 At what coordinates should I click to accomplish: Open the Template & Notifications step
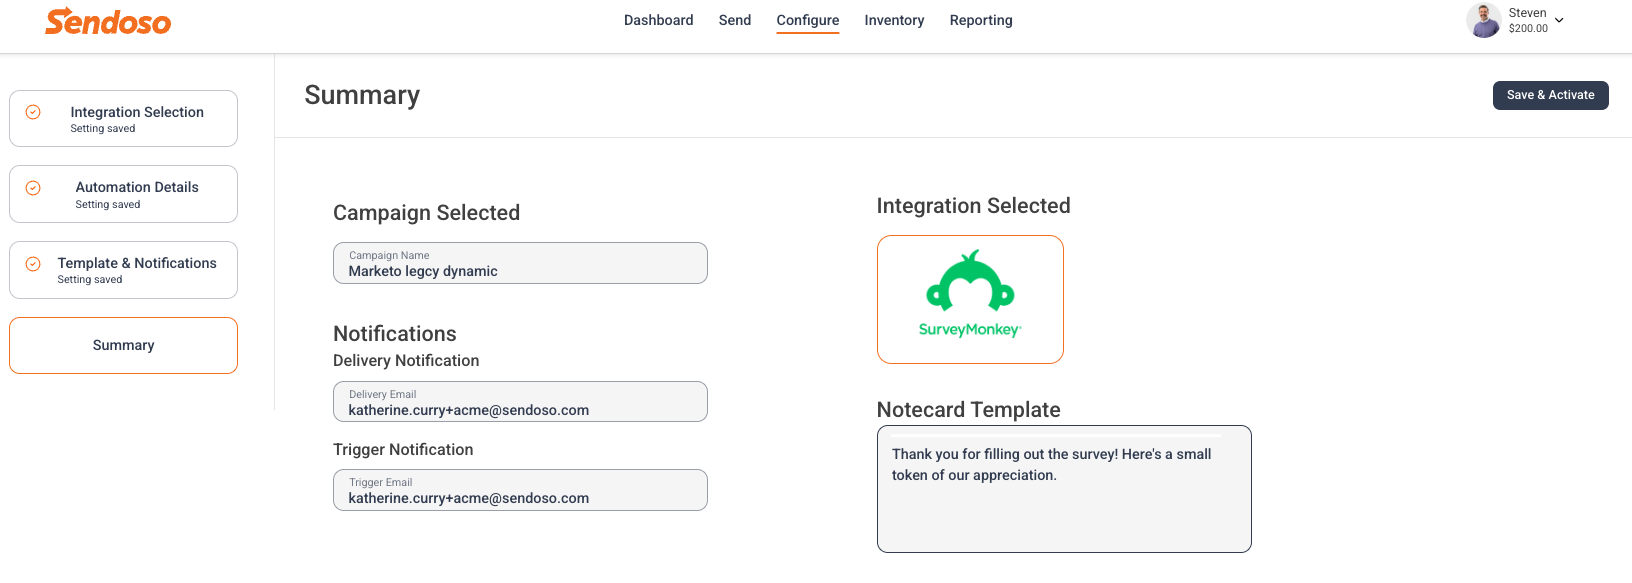pos(123,270)
